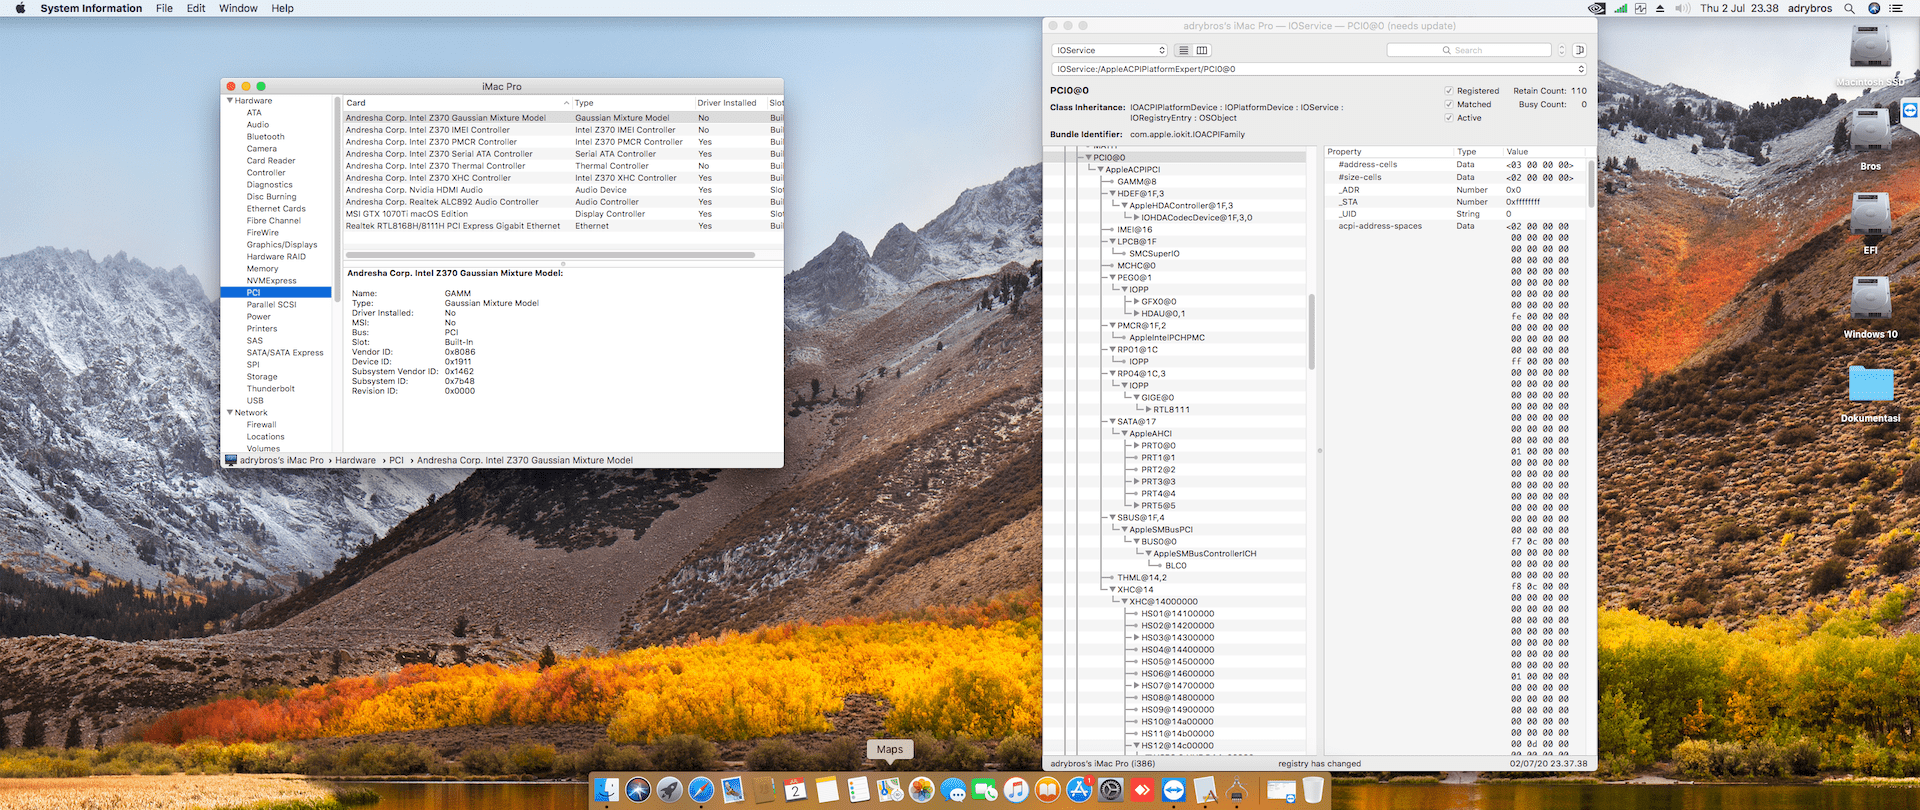Sort by the Type column in PCI list
The width and height of the screenshot is (1920, 810).
tap(634, 103)
